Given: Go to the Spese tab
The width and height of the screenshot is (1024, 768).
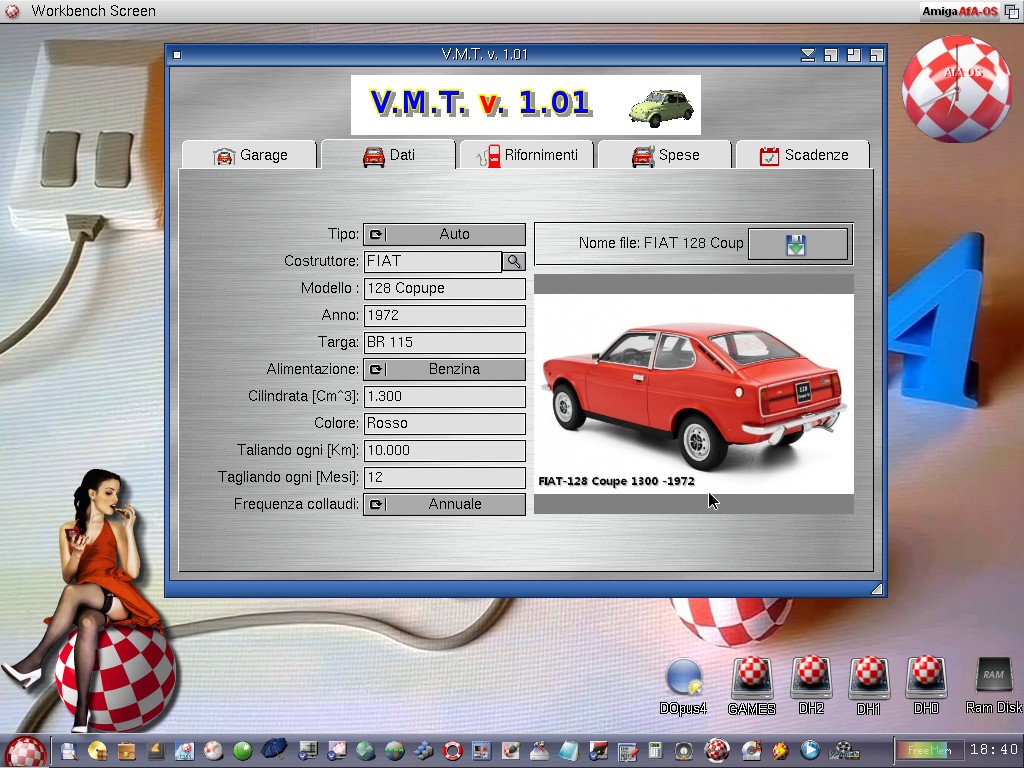Looking at the screenshot, I should pyautogui.click(x=665, y=155).
